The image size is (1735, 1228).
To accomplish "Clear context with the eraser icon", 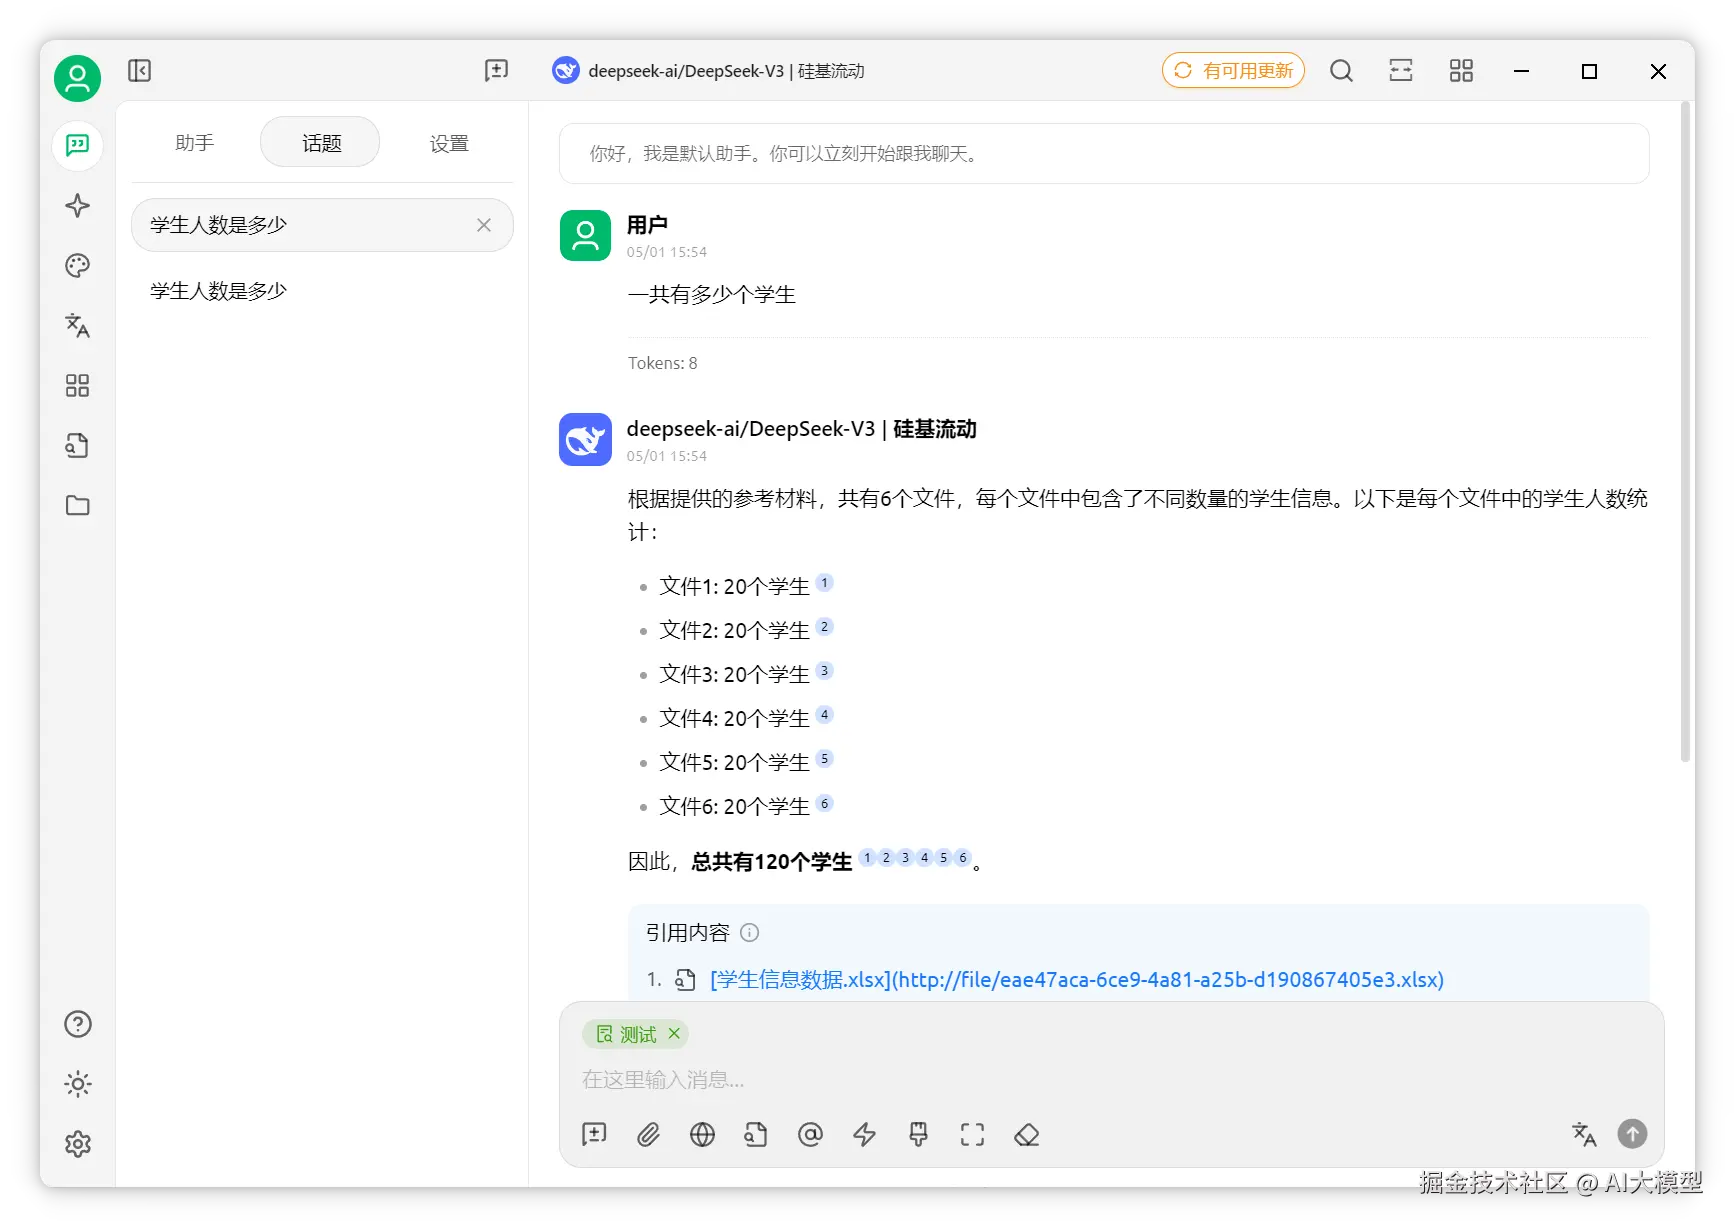I will click(x=1026, y=1134).
